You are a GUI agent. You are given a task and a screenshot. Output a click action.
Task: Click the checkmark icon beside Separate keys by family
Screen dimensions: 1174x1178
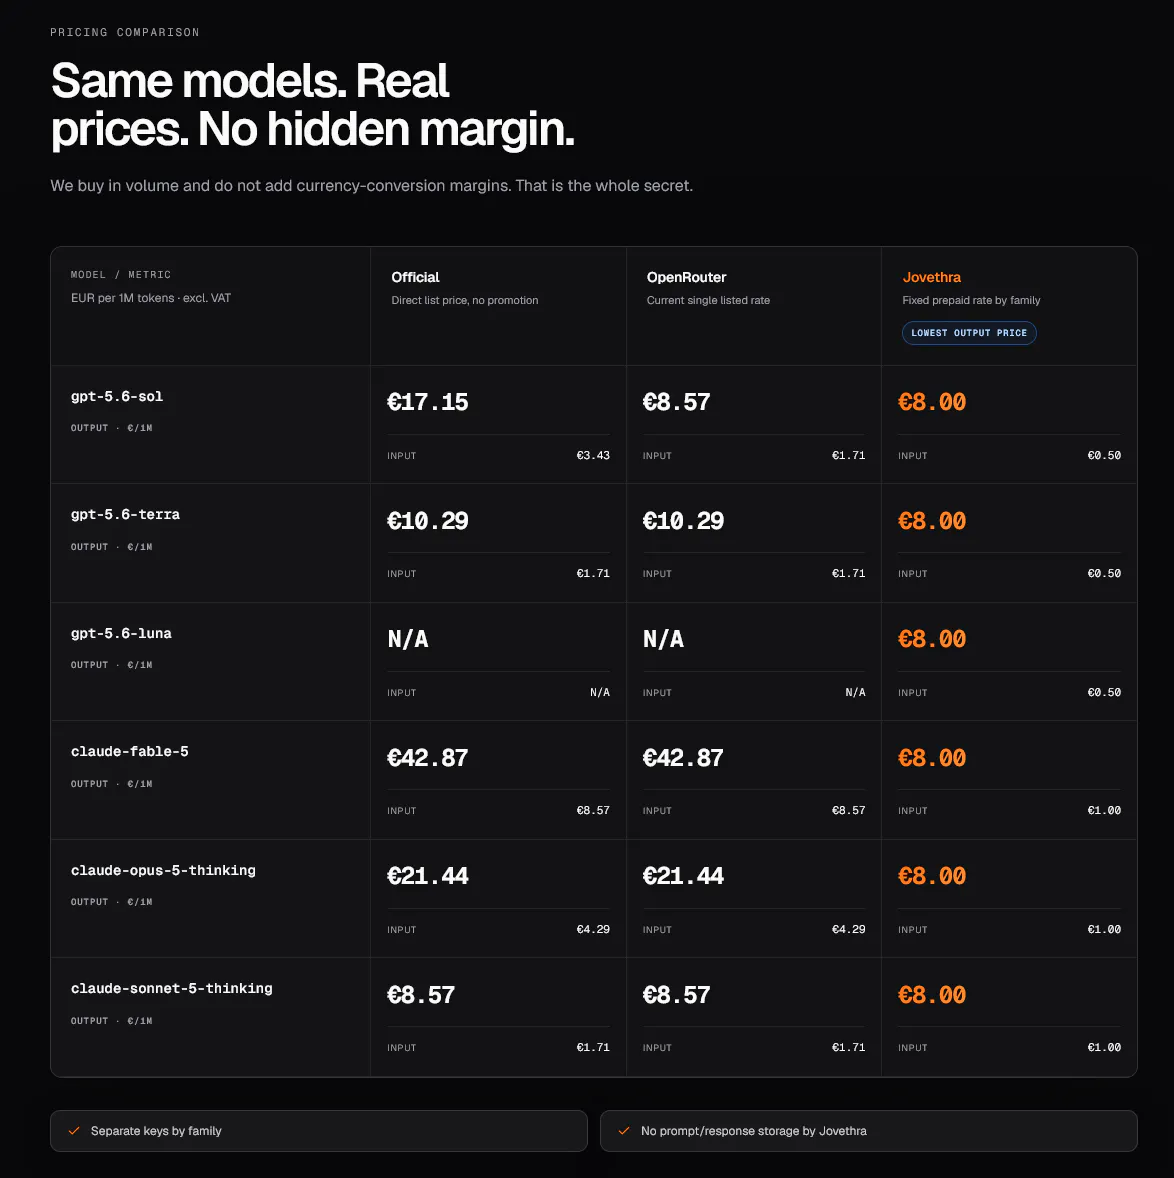click(x=74, y=1131)
